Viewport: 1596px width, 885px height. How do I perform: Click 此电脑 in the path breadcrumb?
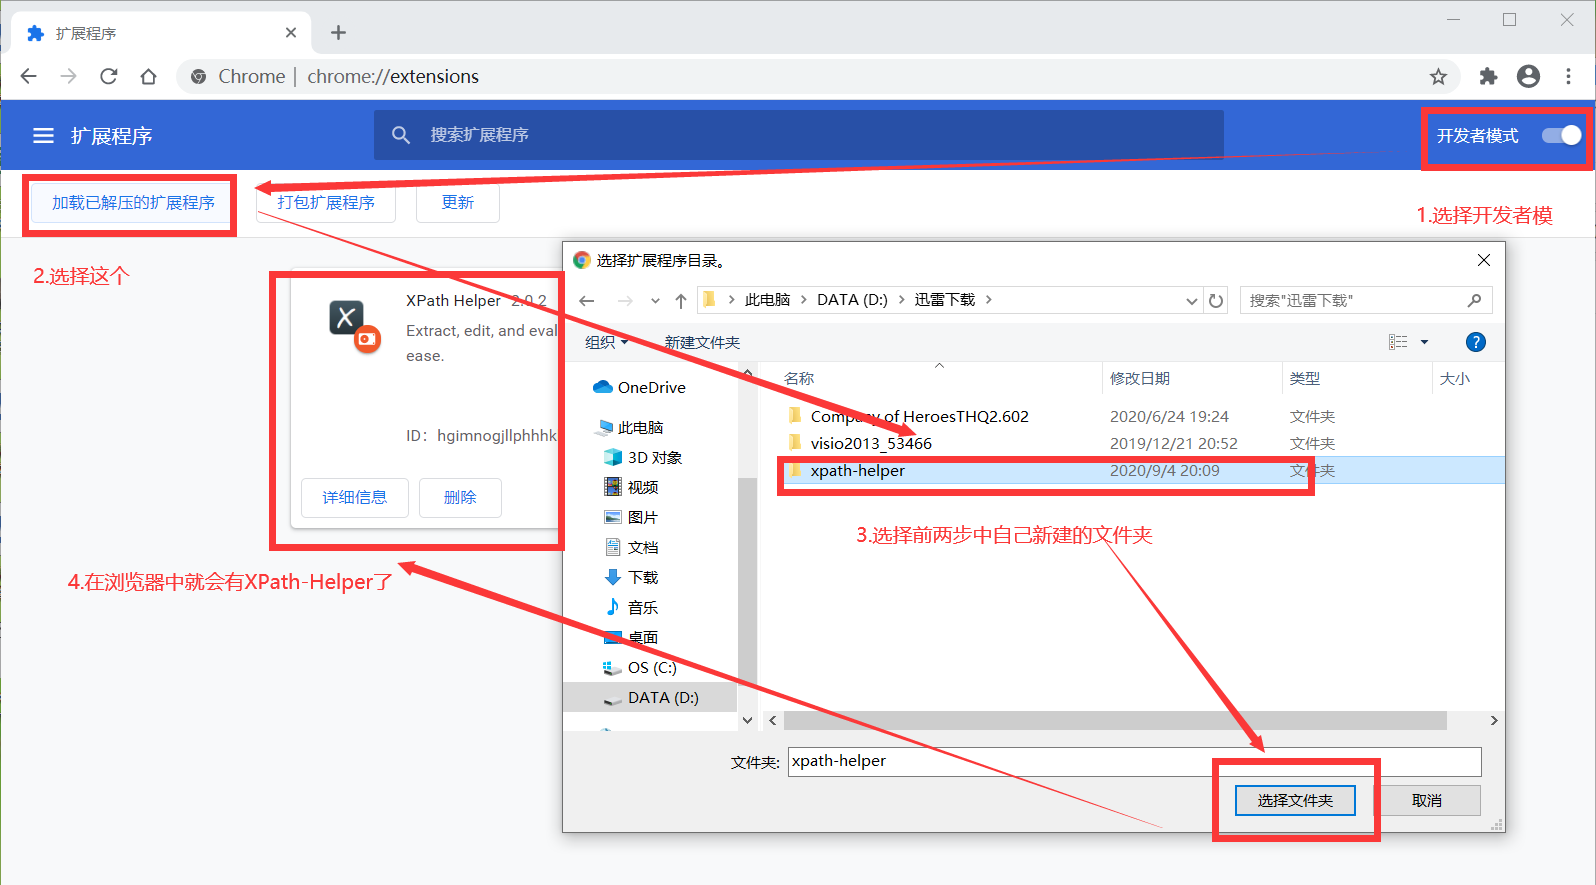[x=767, y=300]
